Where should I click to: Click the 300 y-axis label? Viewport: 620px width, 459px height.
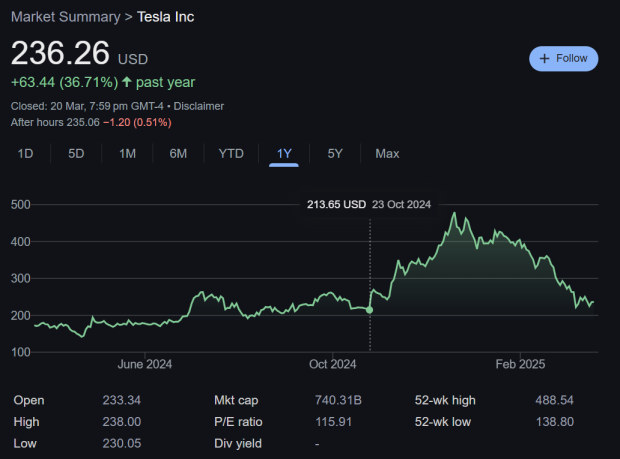pos(21,278)
